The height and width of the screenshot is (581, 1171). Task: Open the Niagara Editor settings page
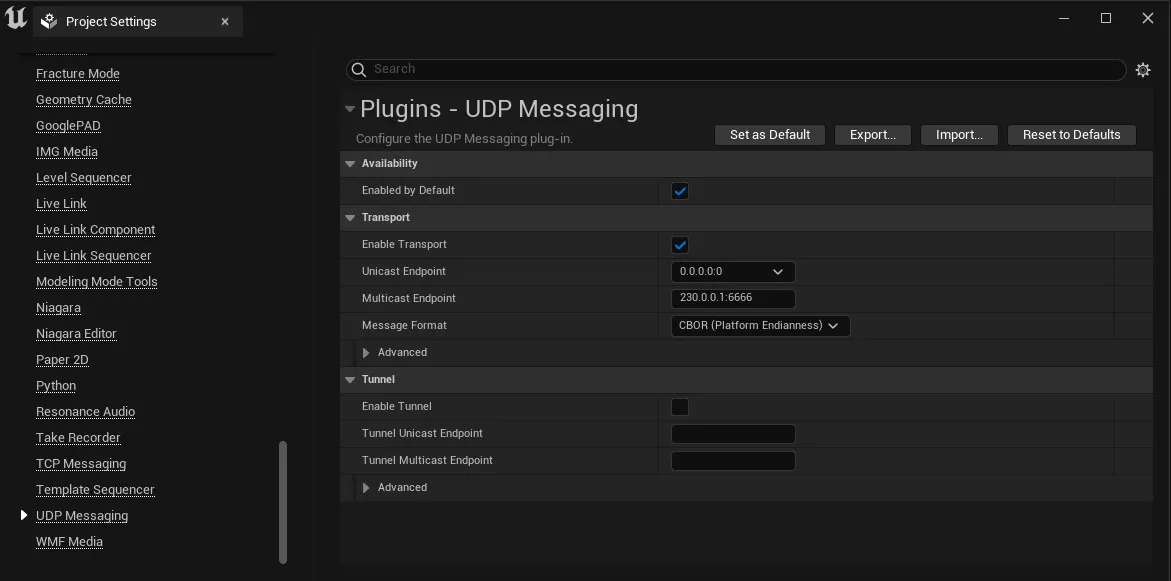tap(76, 334)
